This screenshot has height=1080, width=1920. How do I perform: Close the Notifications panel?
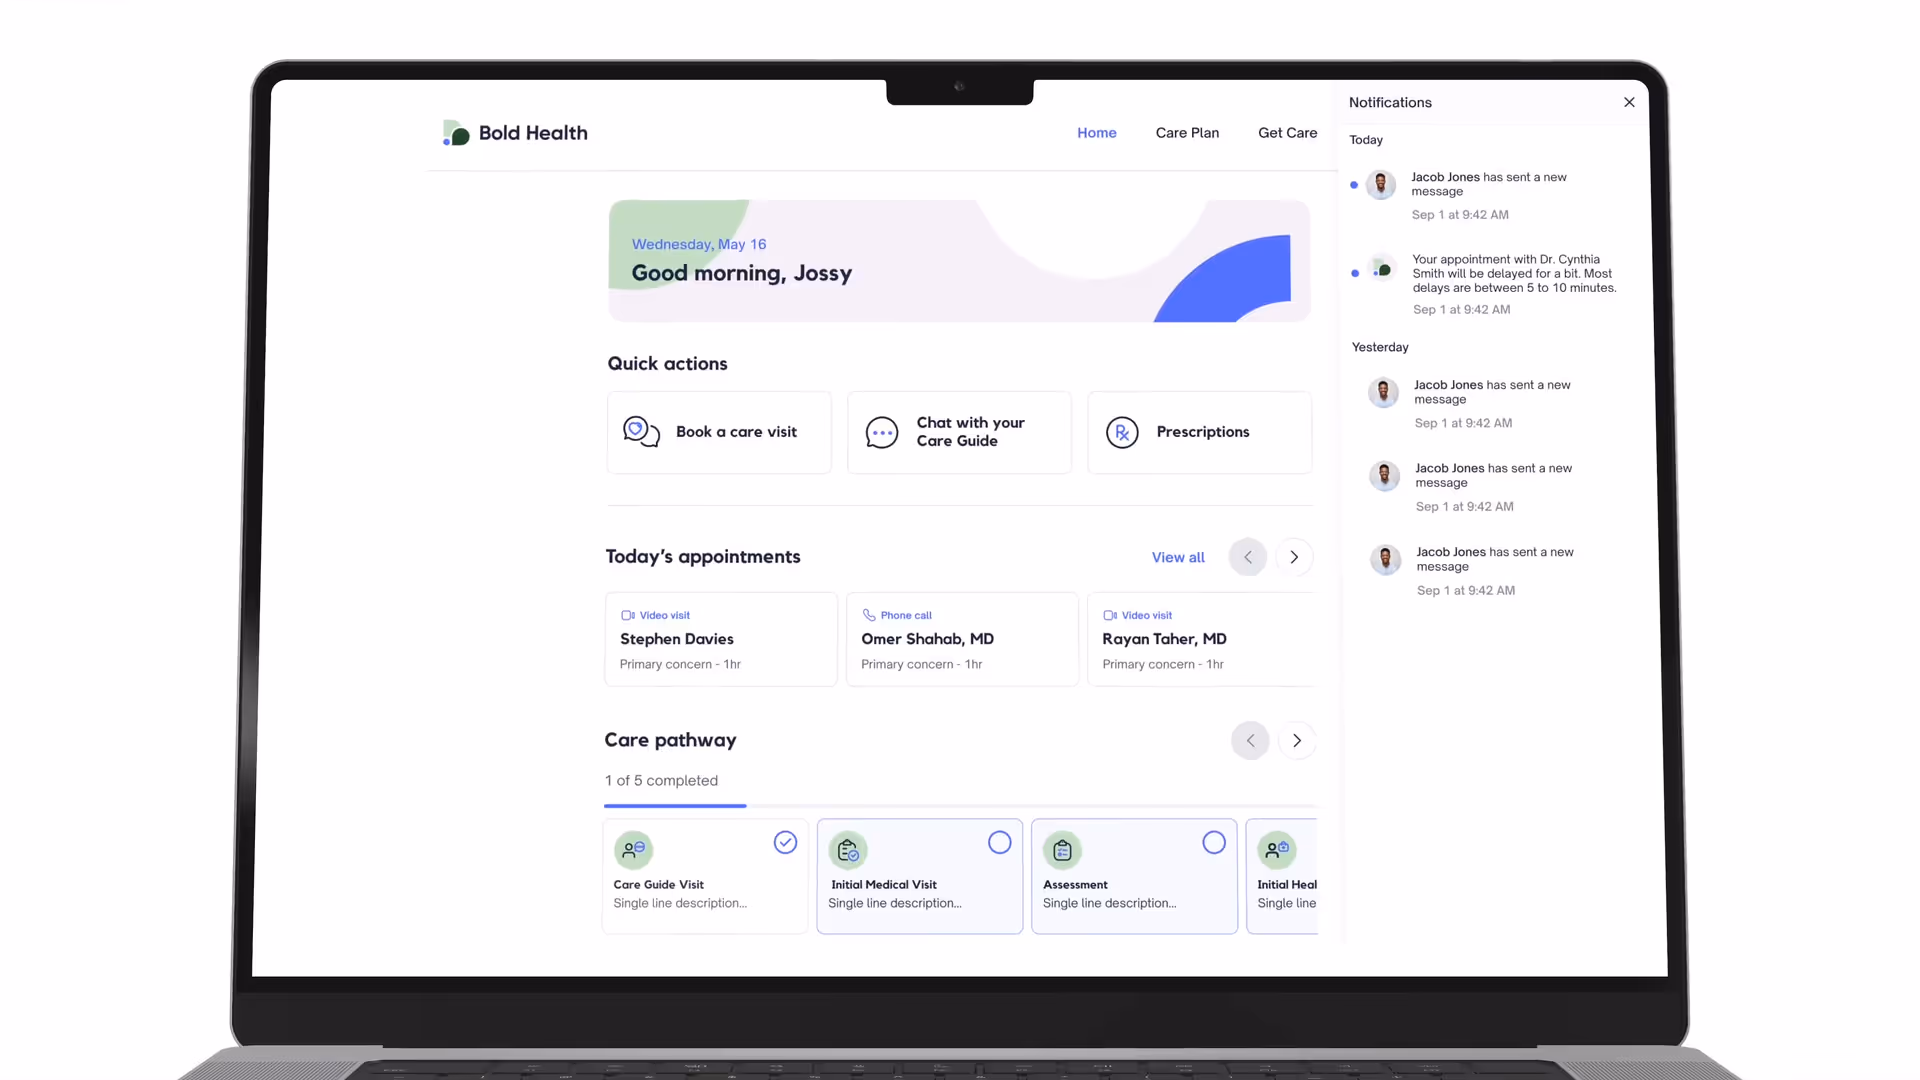(1629, 102)
